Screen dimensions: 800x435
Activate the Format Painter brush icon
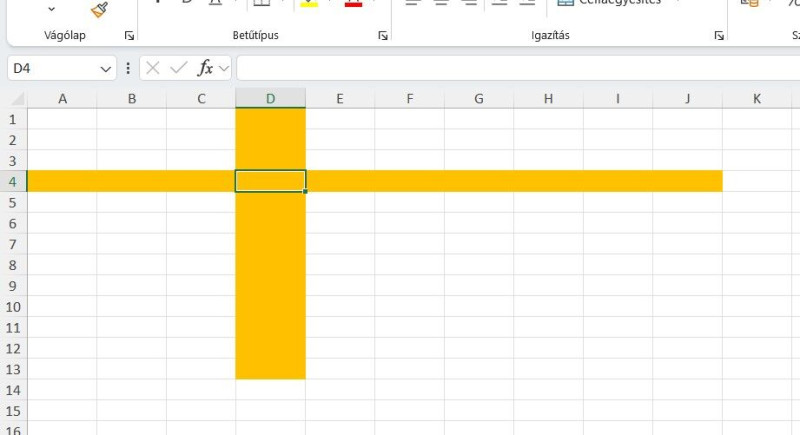[99, 9]
